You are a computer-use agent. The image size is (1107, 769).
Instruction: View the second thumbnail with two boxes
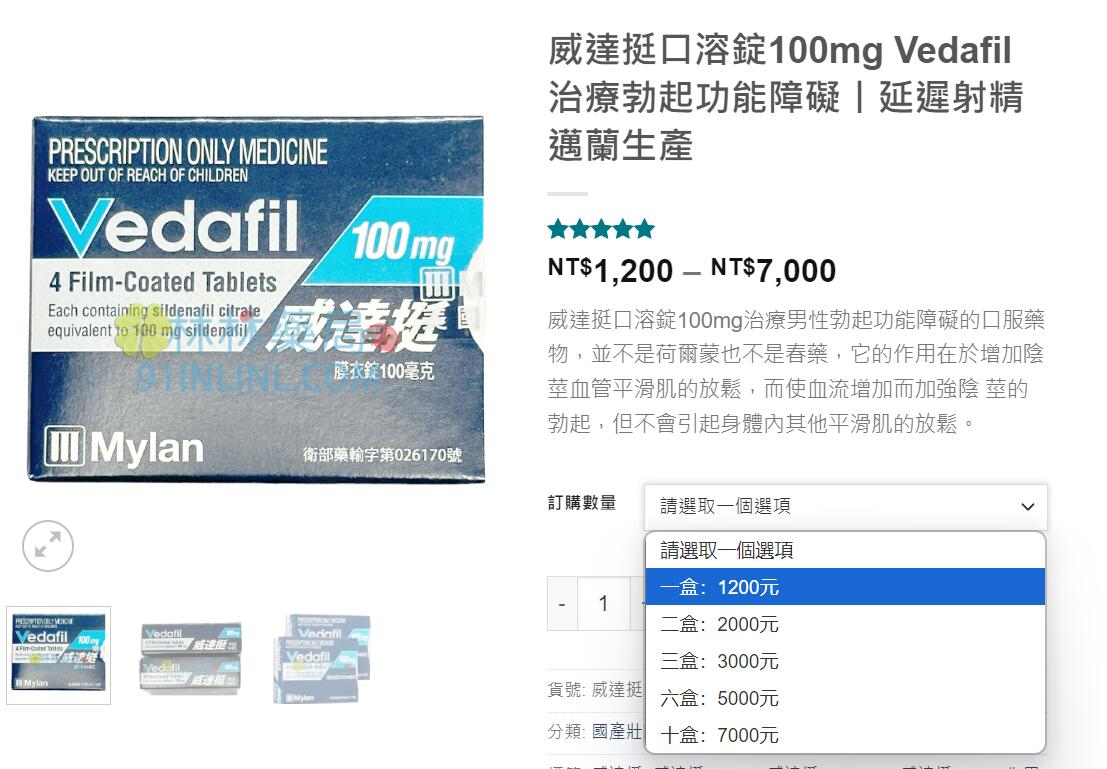(191, 657)
